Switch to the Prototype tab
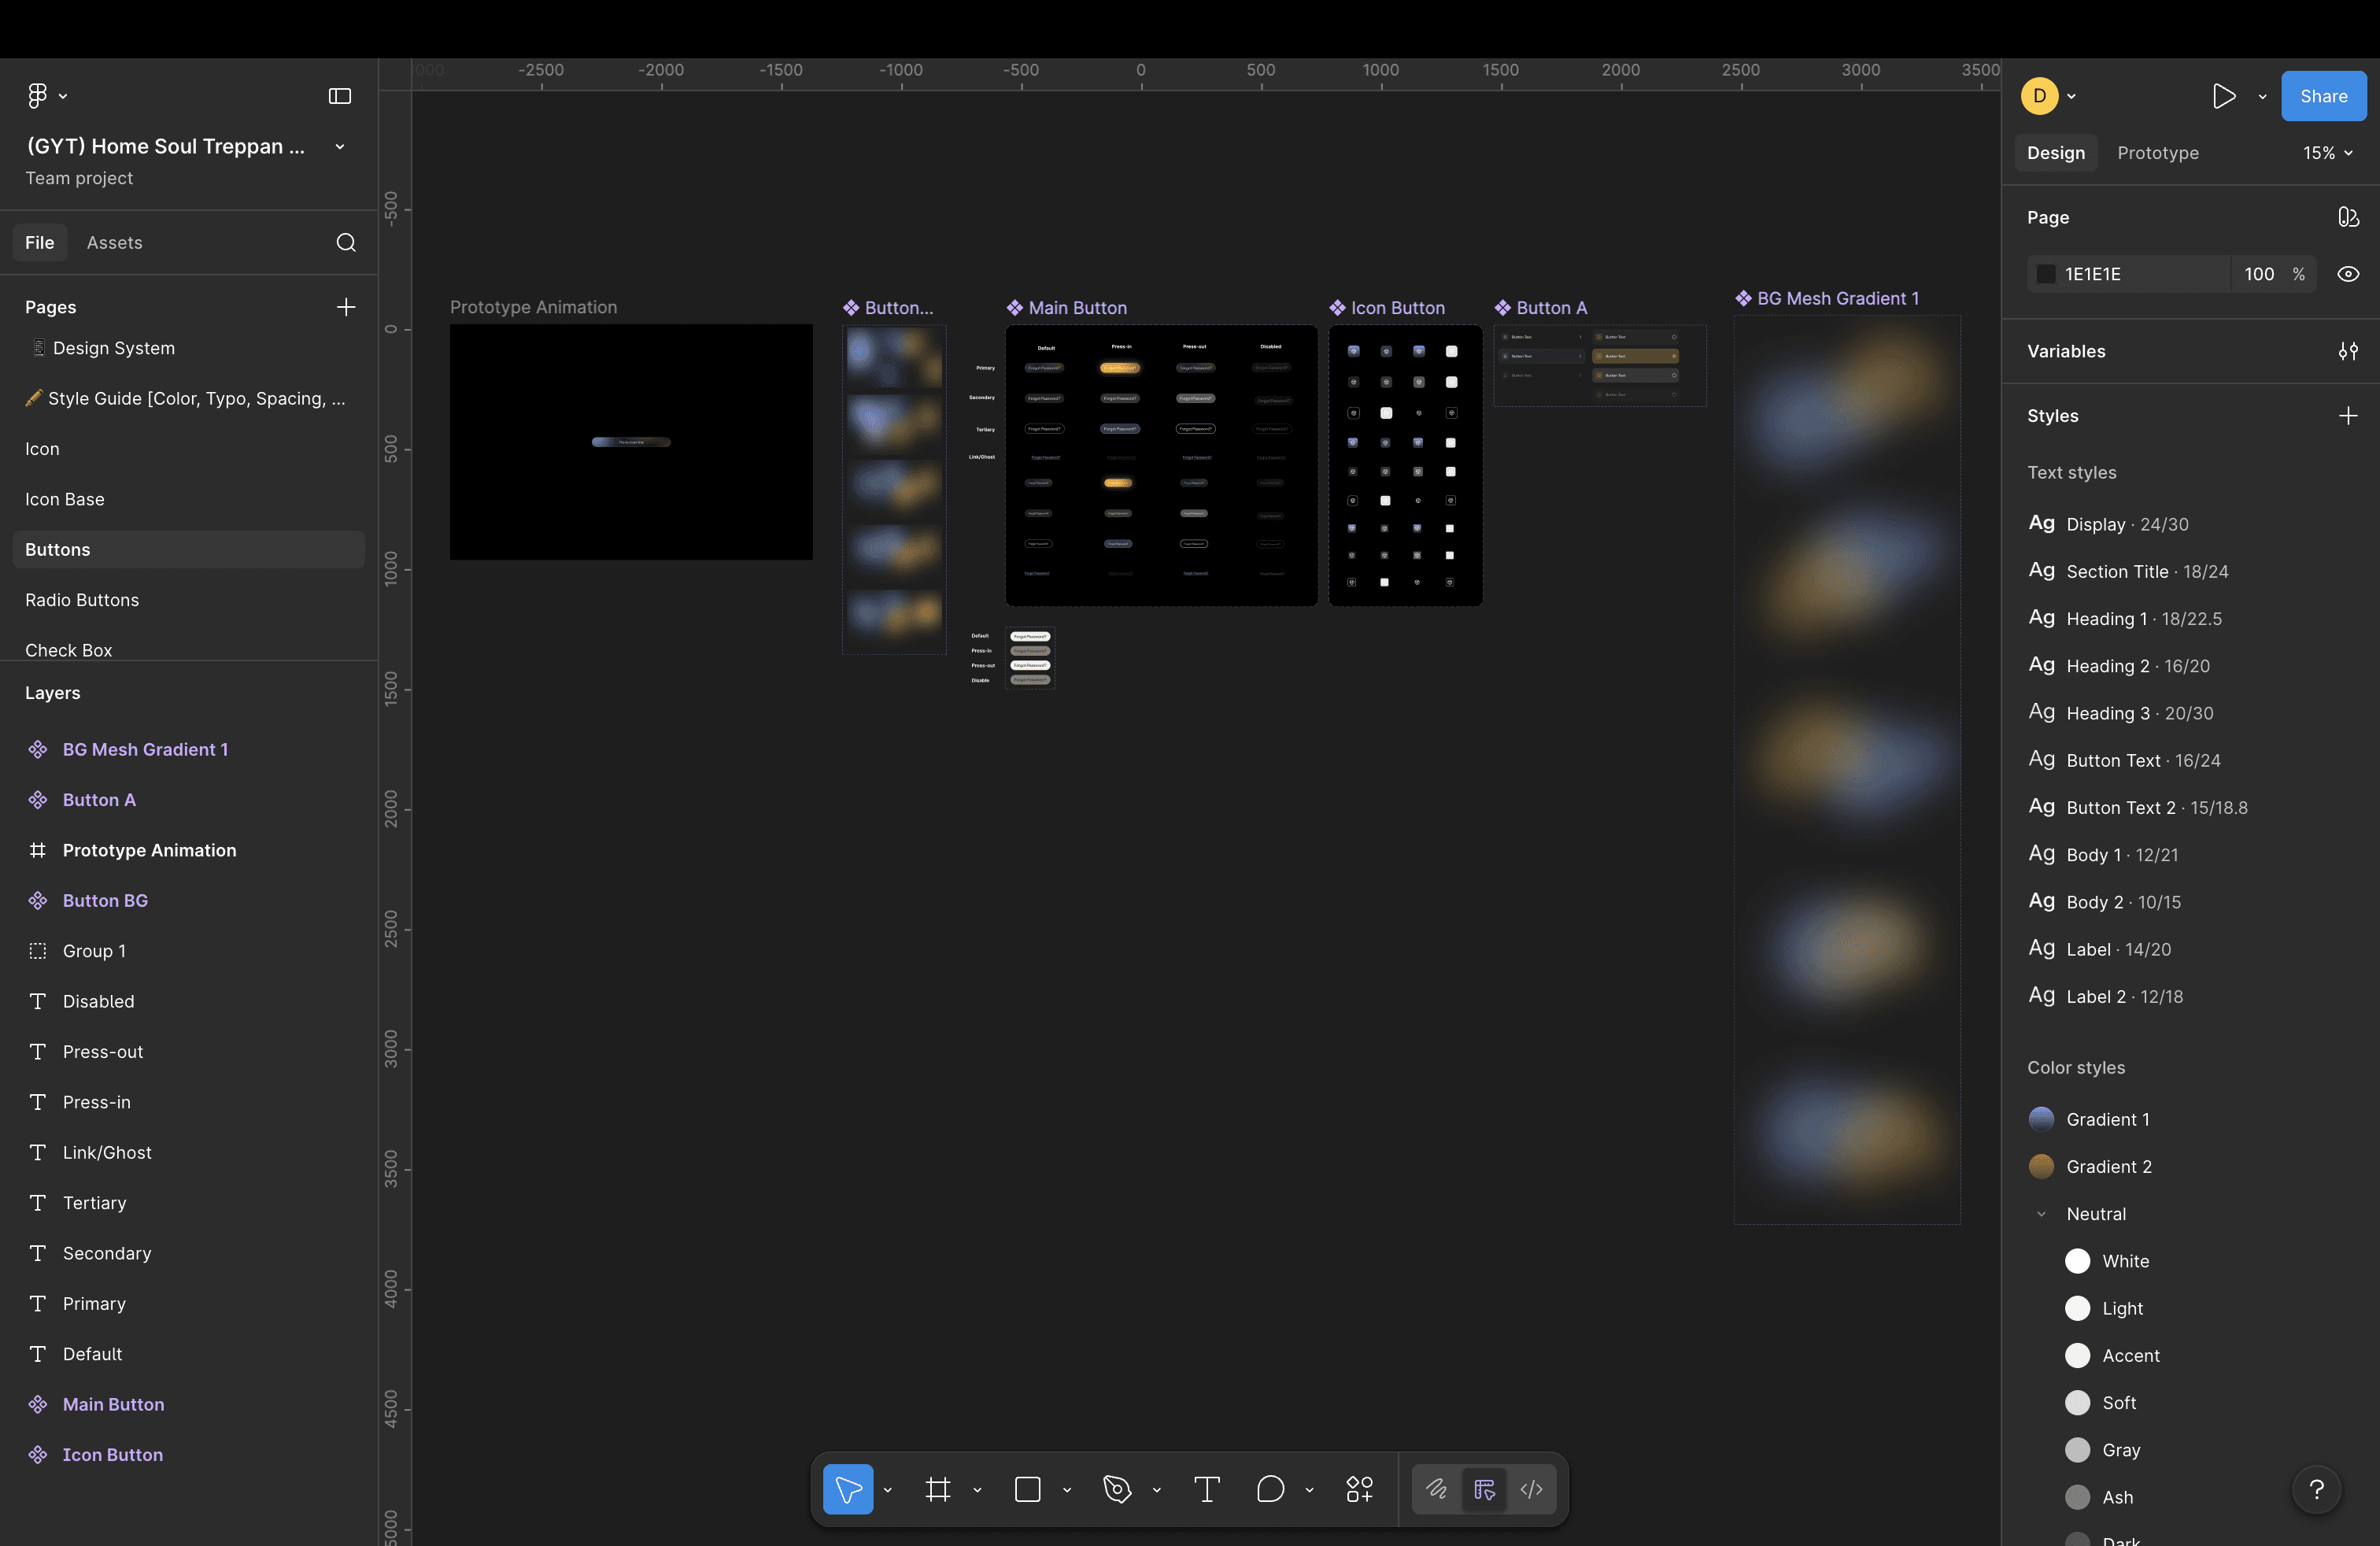The width and height of the screenshot is (2380, 1546). click(2157, 153)
